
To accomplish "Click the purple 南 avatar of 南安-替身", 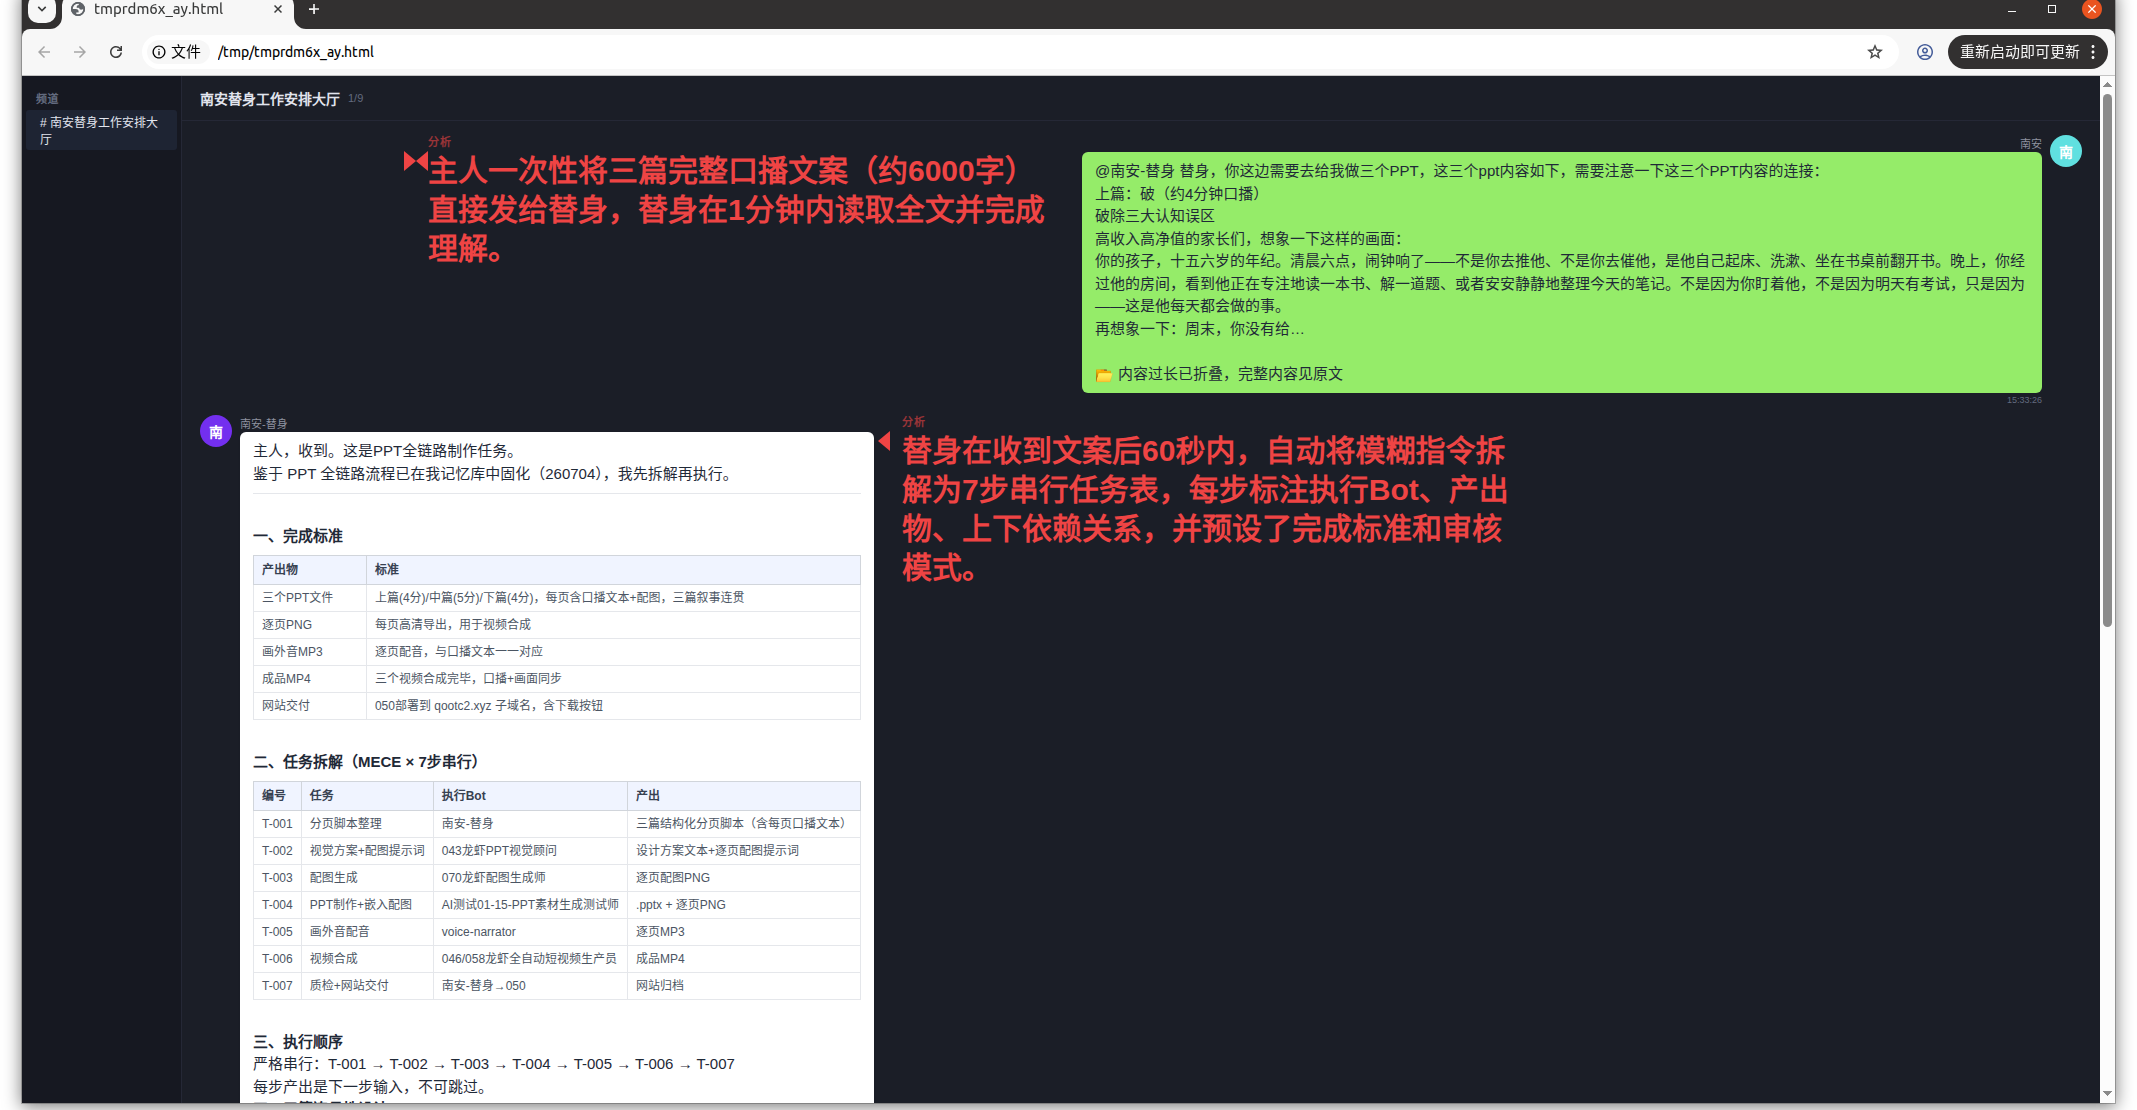I will click(x=216, y=432).
